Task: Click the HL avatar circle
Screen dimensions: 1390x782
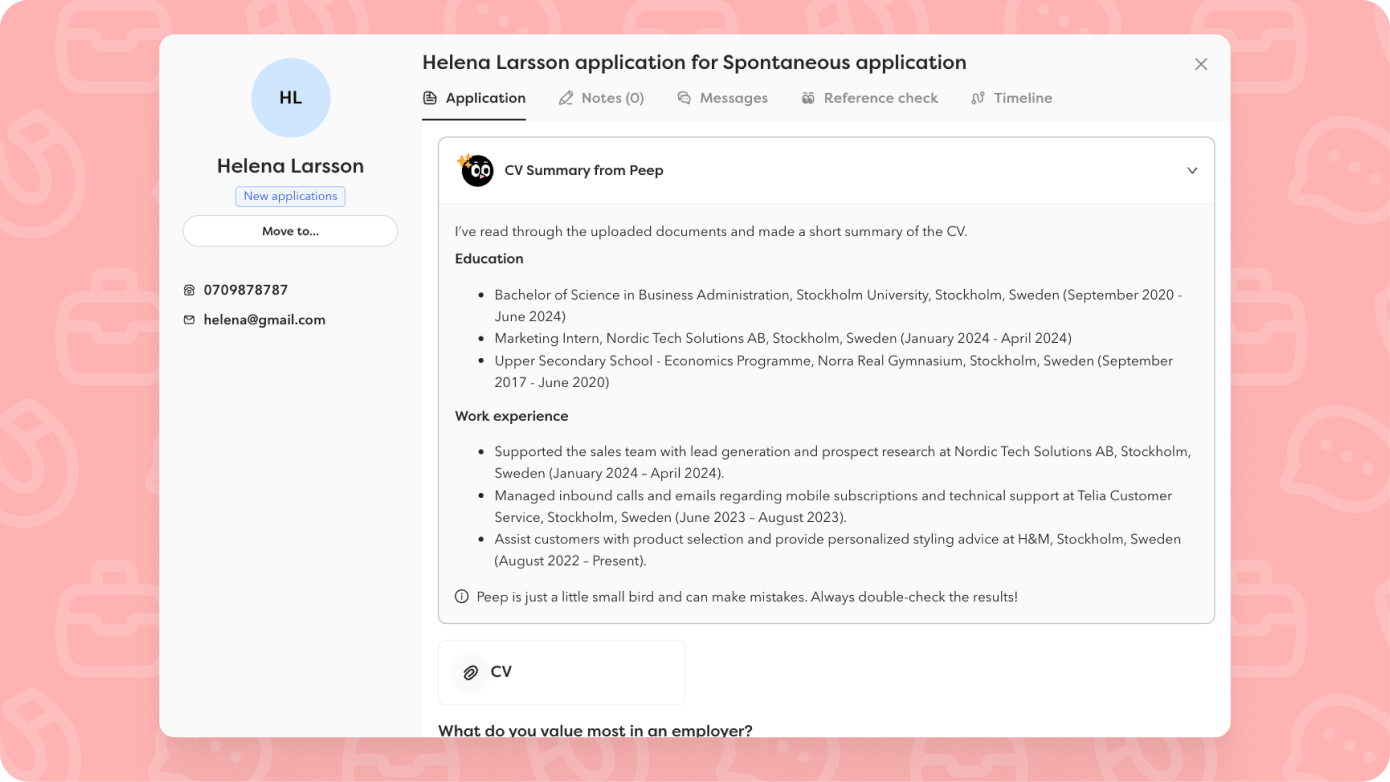Action: click(291, 98)
